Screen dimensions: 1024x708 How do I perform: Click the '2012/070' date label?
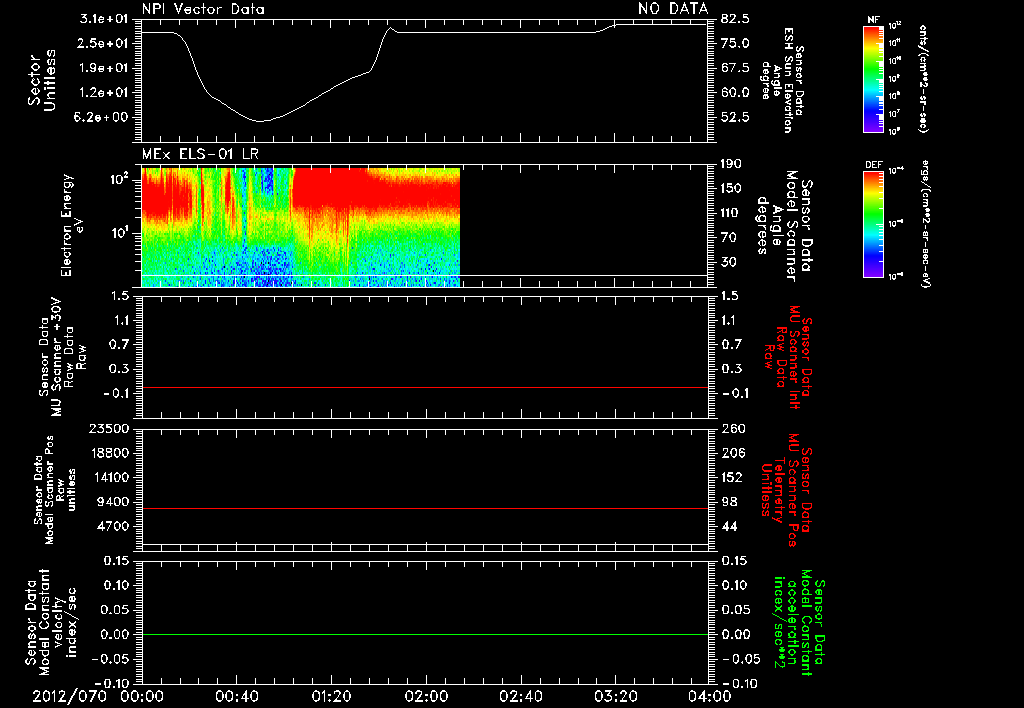coord(70,696)
